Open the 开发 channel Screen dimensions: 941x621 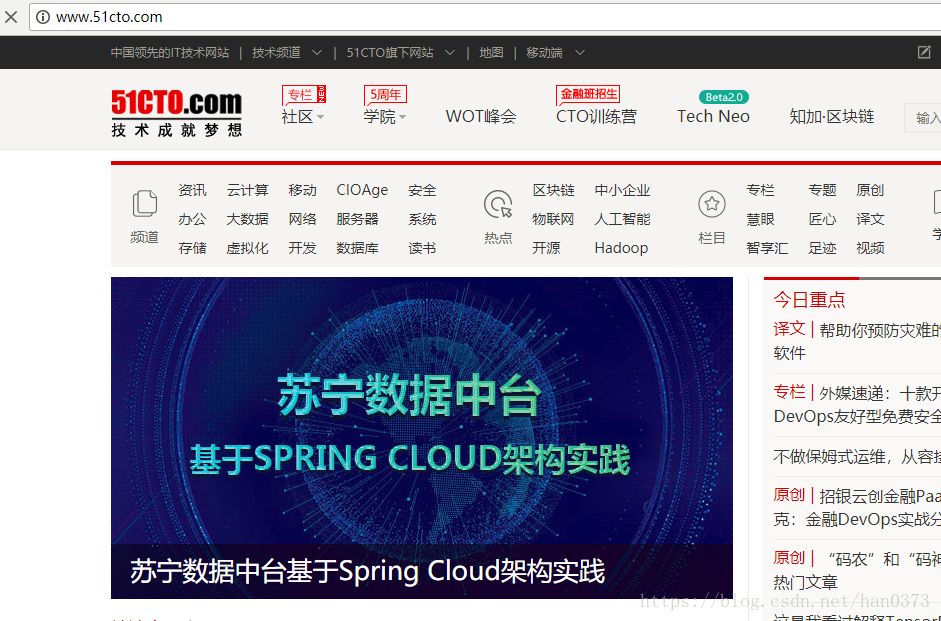pos(302,248)
